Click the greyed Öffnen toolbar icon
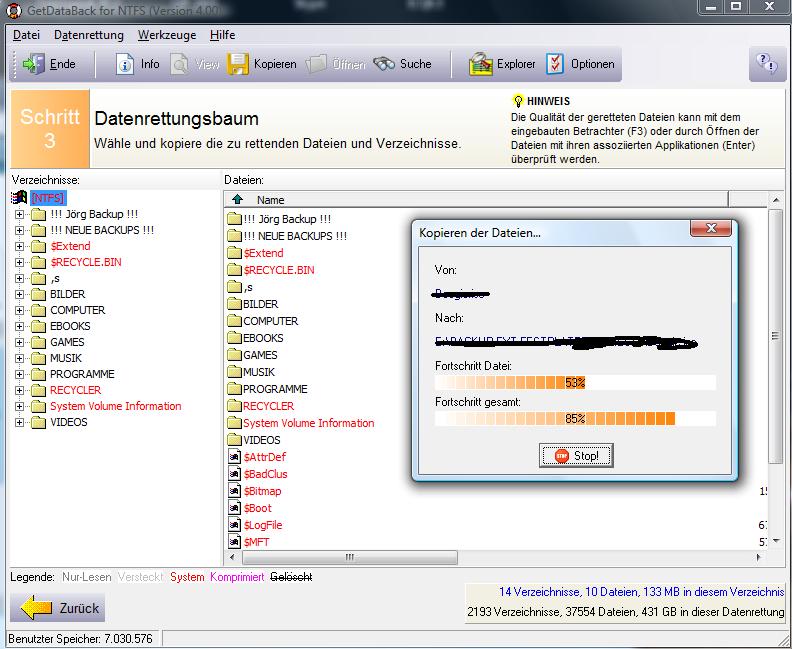 coord(316,64)
